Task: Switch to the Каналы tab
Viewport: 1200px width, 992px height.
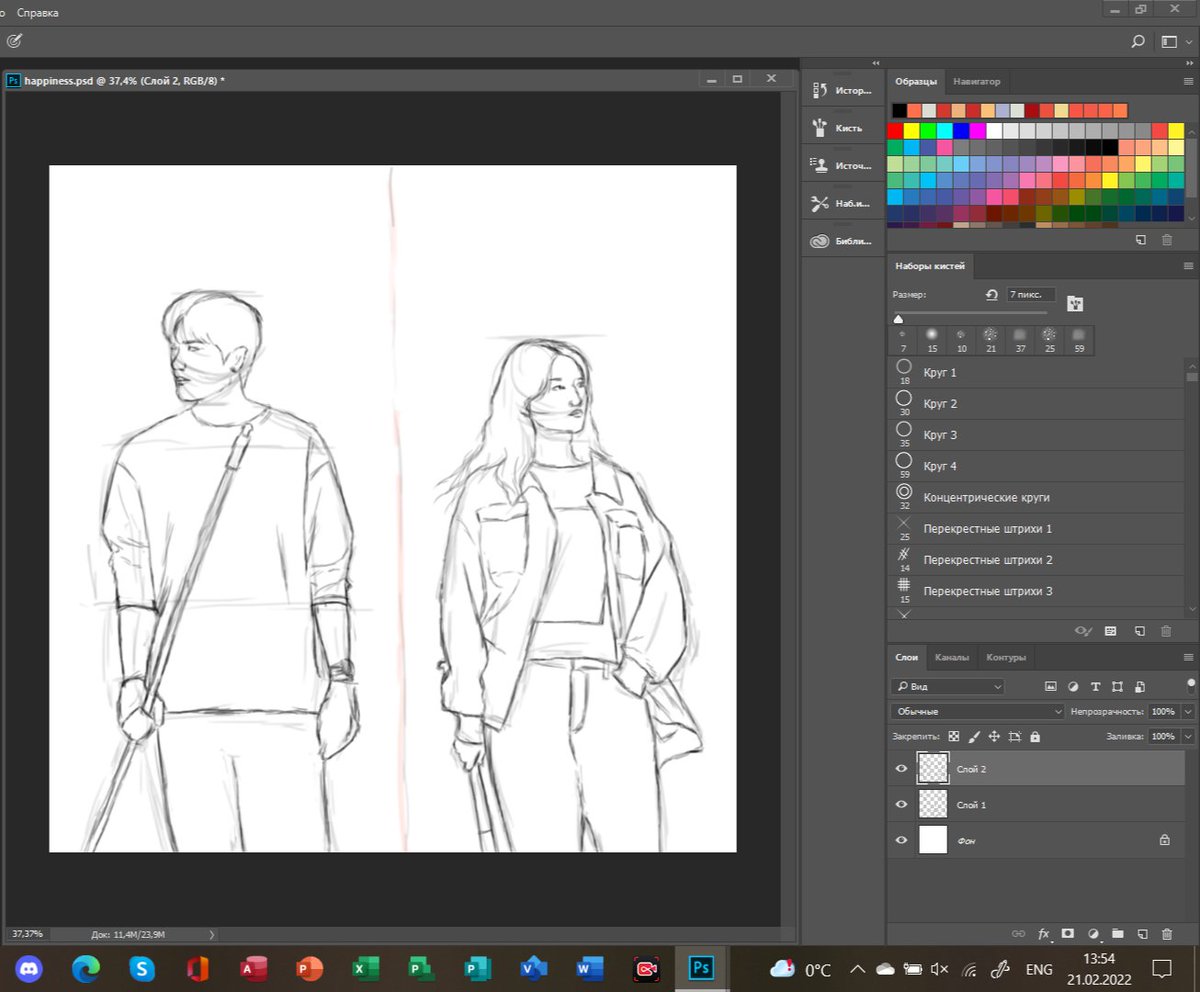Action: point(951,657)
